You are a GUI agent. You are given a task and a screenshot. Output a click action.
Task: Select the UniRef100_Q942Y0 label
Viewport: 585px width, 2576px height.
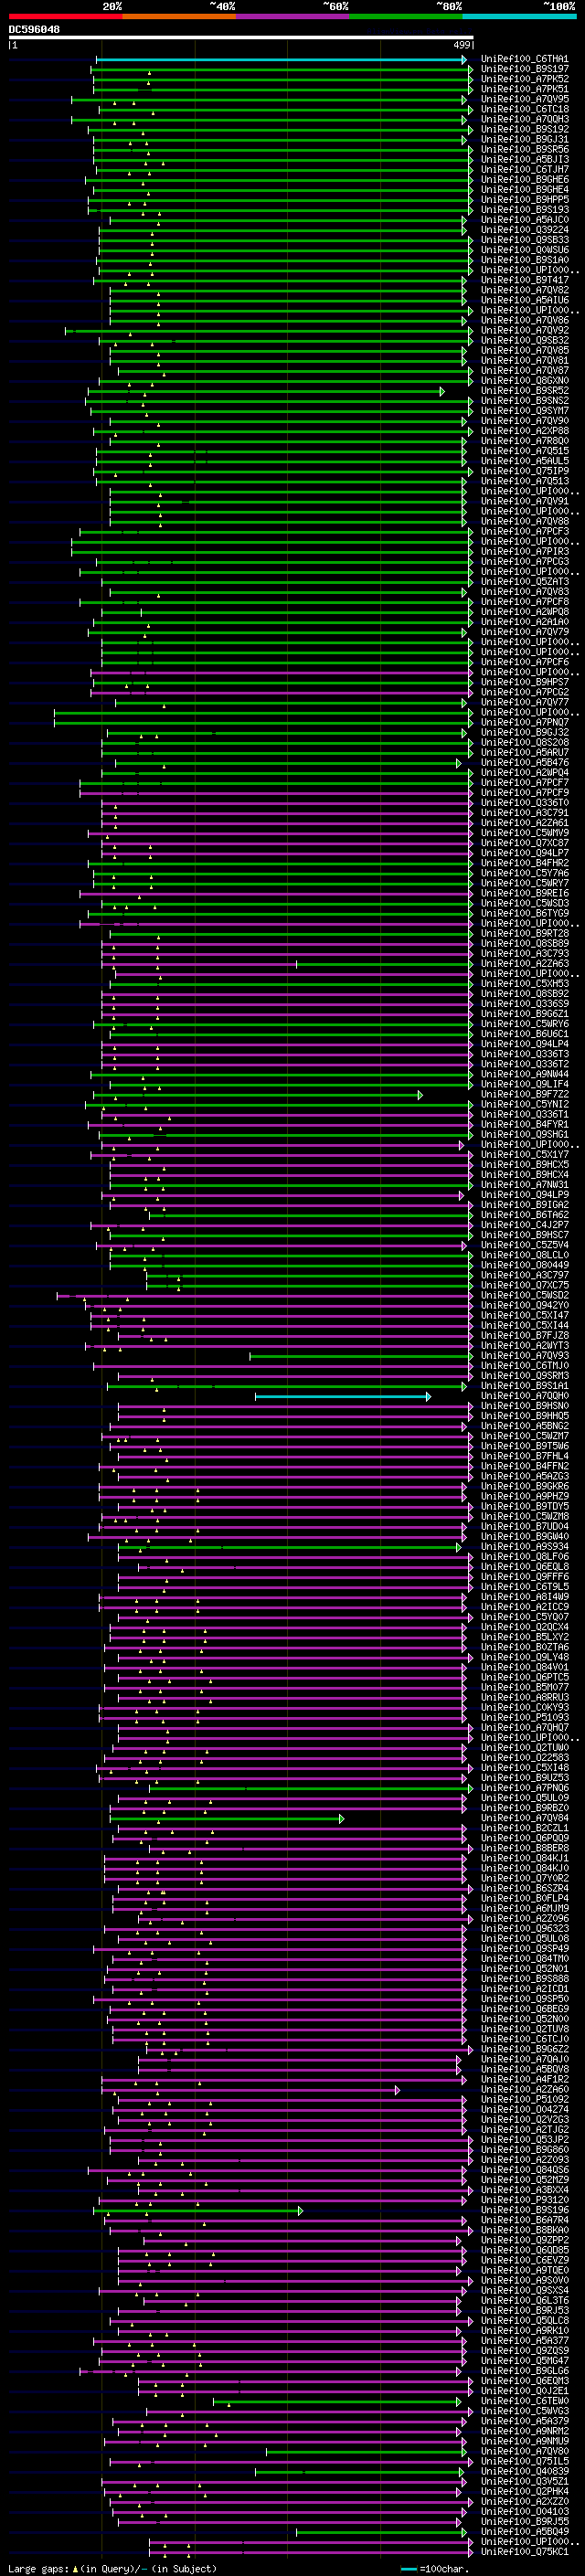[524, 1305]
